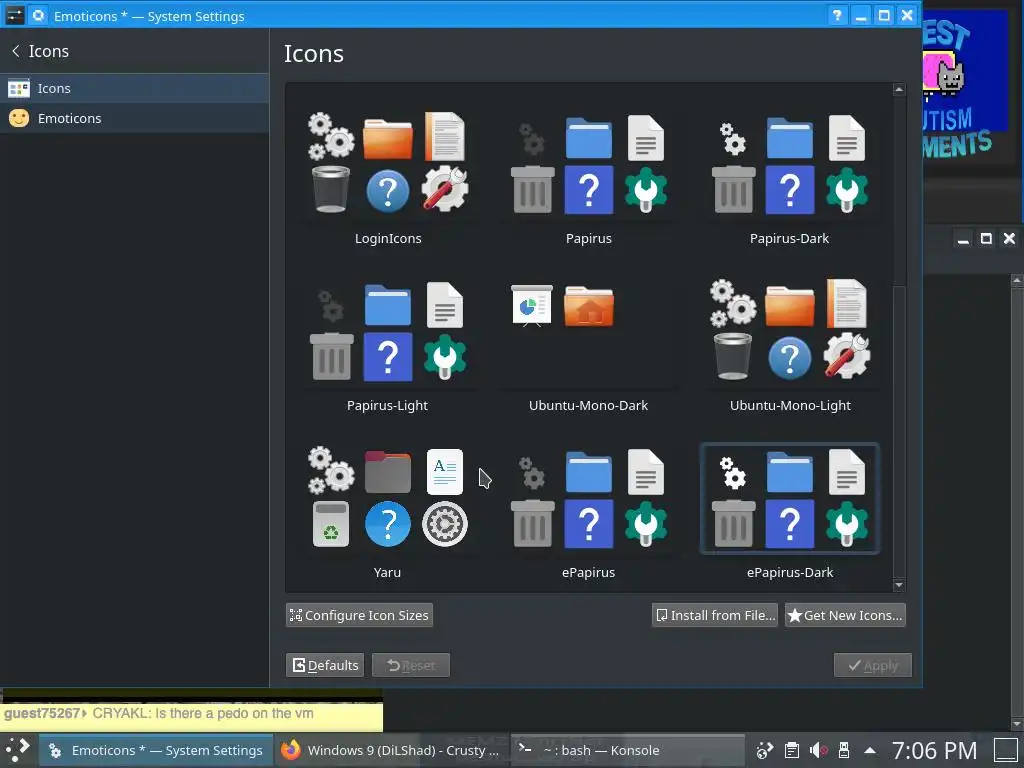Open the Icons sidebar entry
The image size is (1024, 768).
135,88
